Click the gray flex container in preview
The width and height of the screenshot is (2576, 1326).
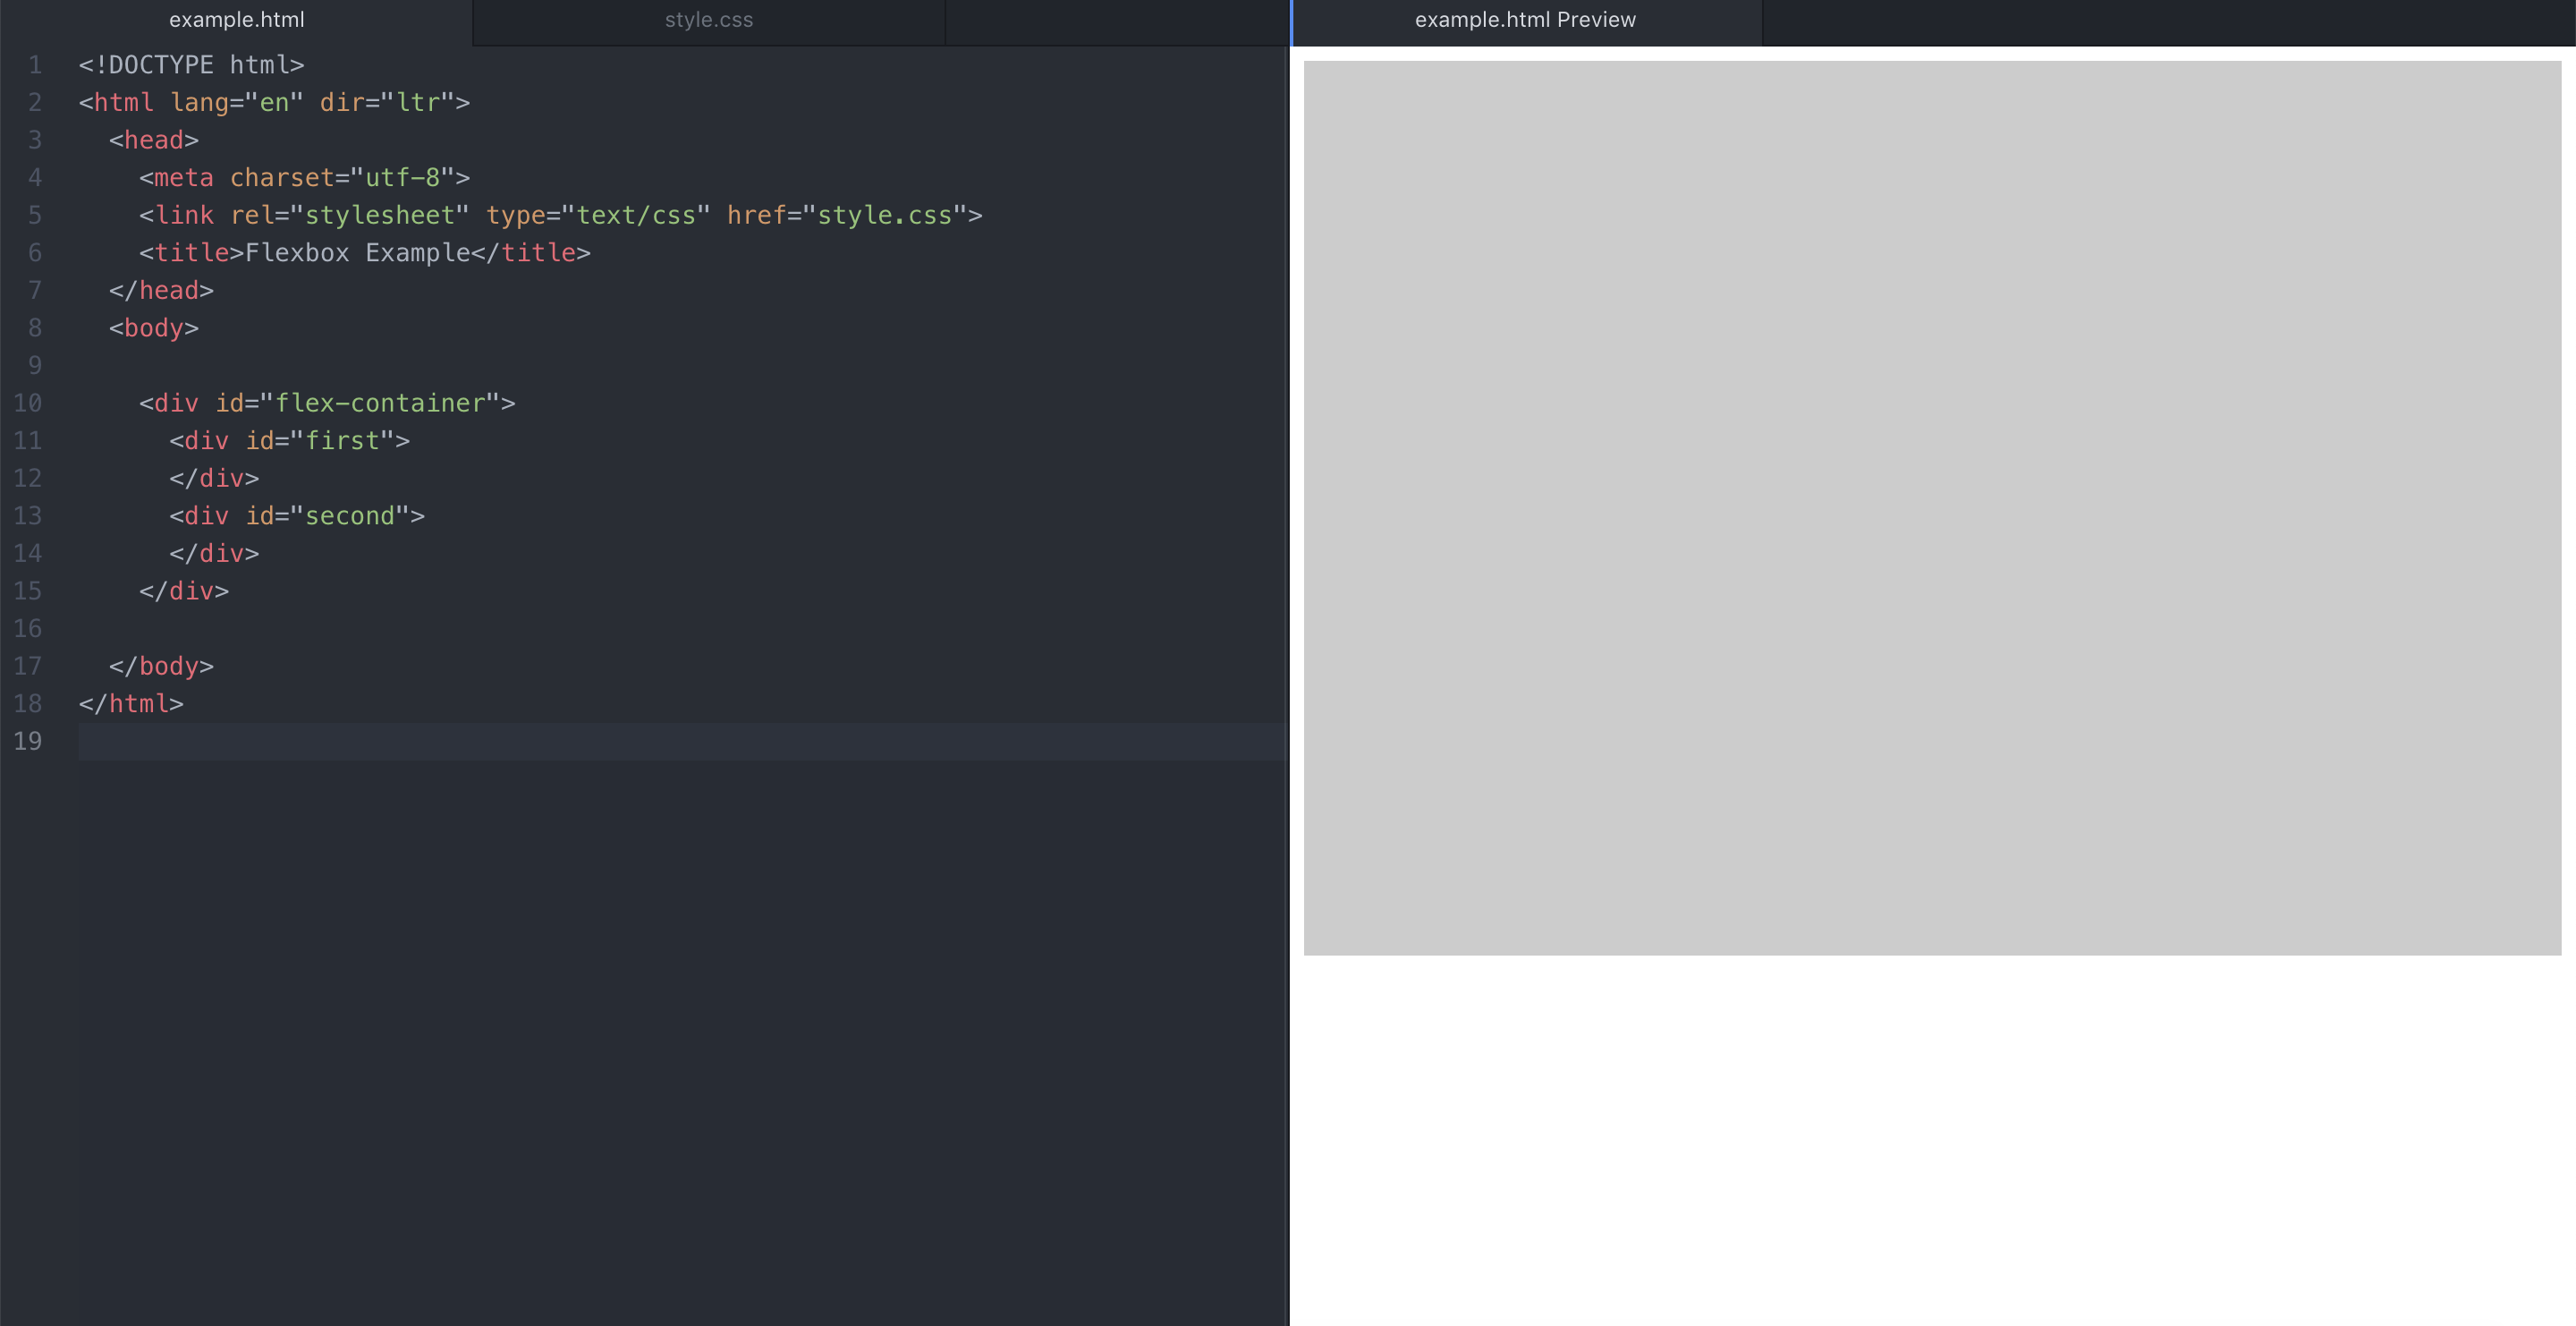pos(1931,507)
